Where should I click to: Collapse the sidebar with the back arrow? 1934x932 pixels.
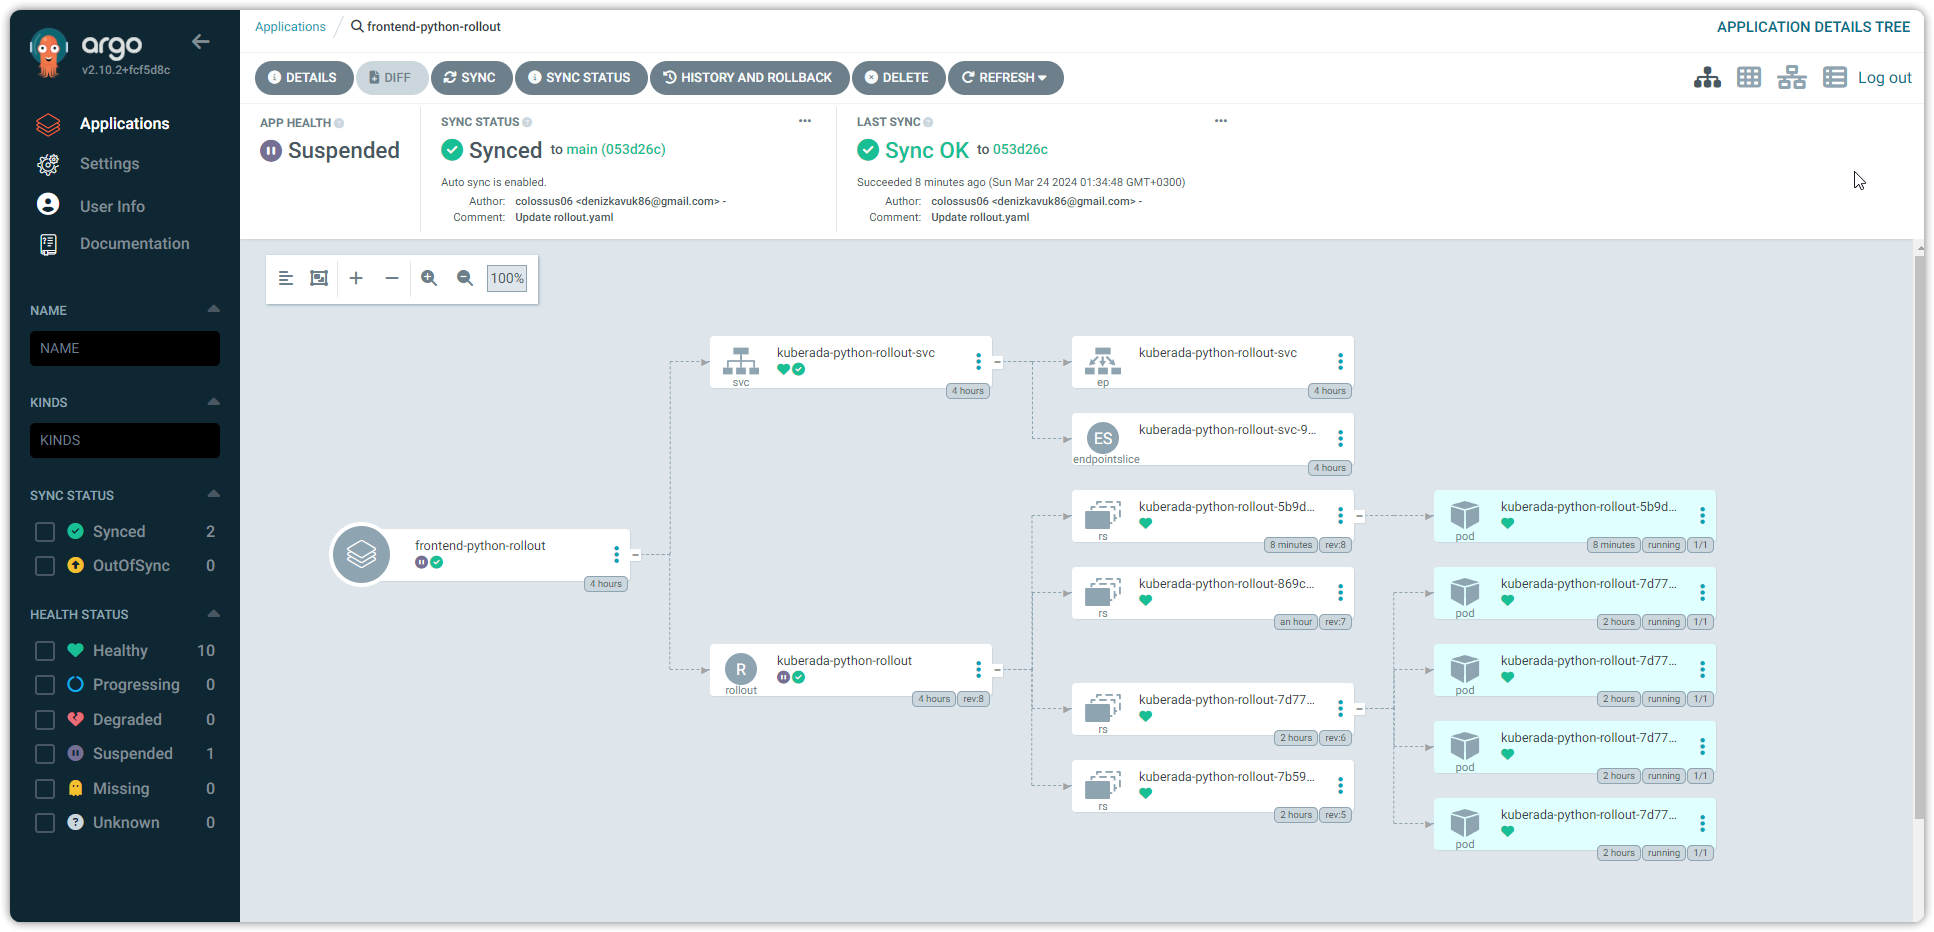pos(201,42)
